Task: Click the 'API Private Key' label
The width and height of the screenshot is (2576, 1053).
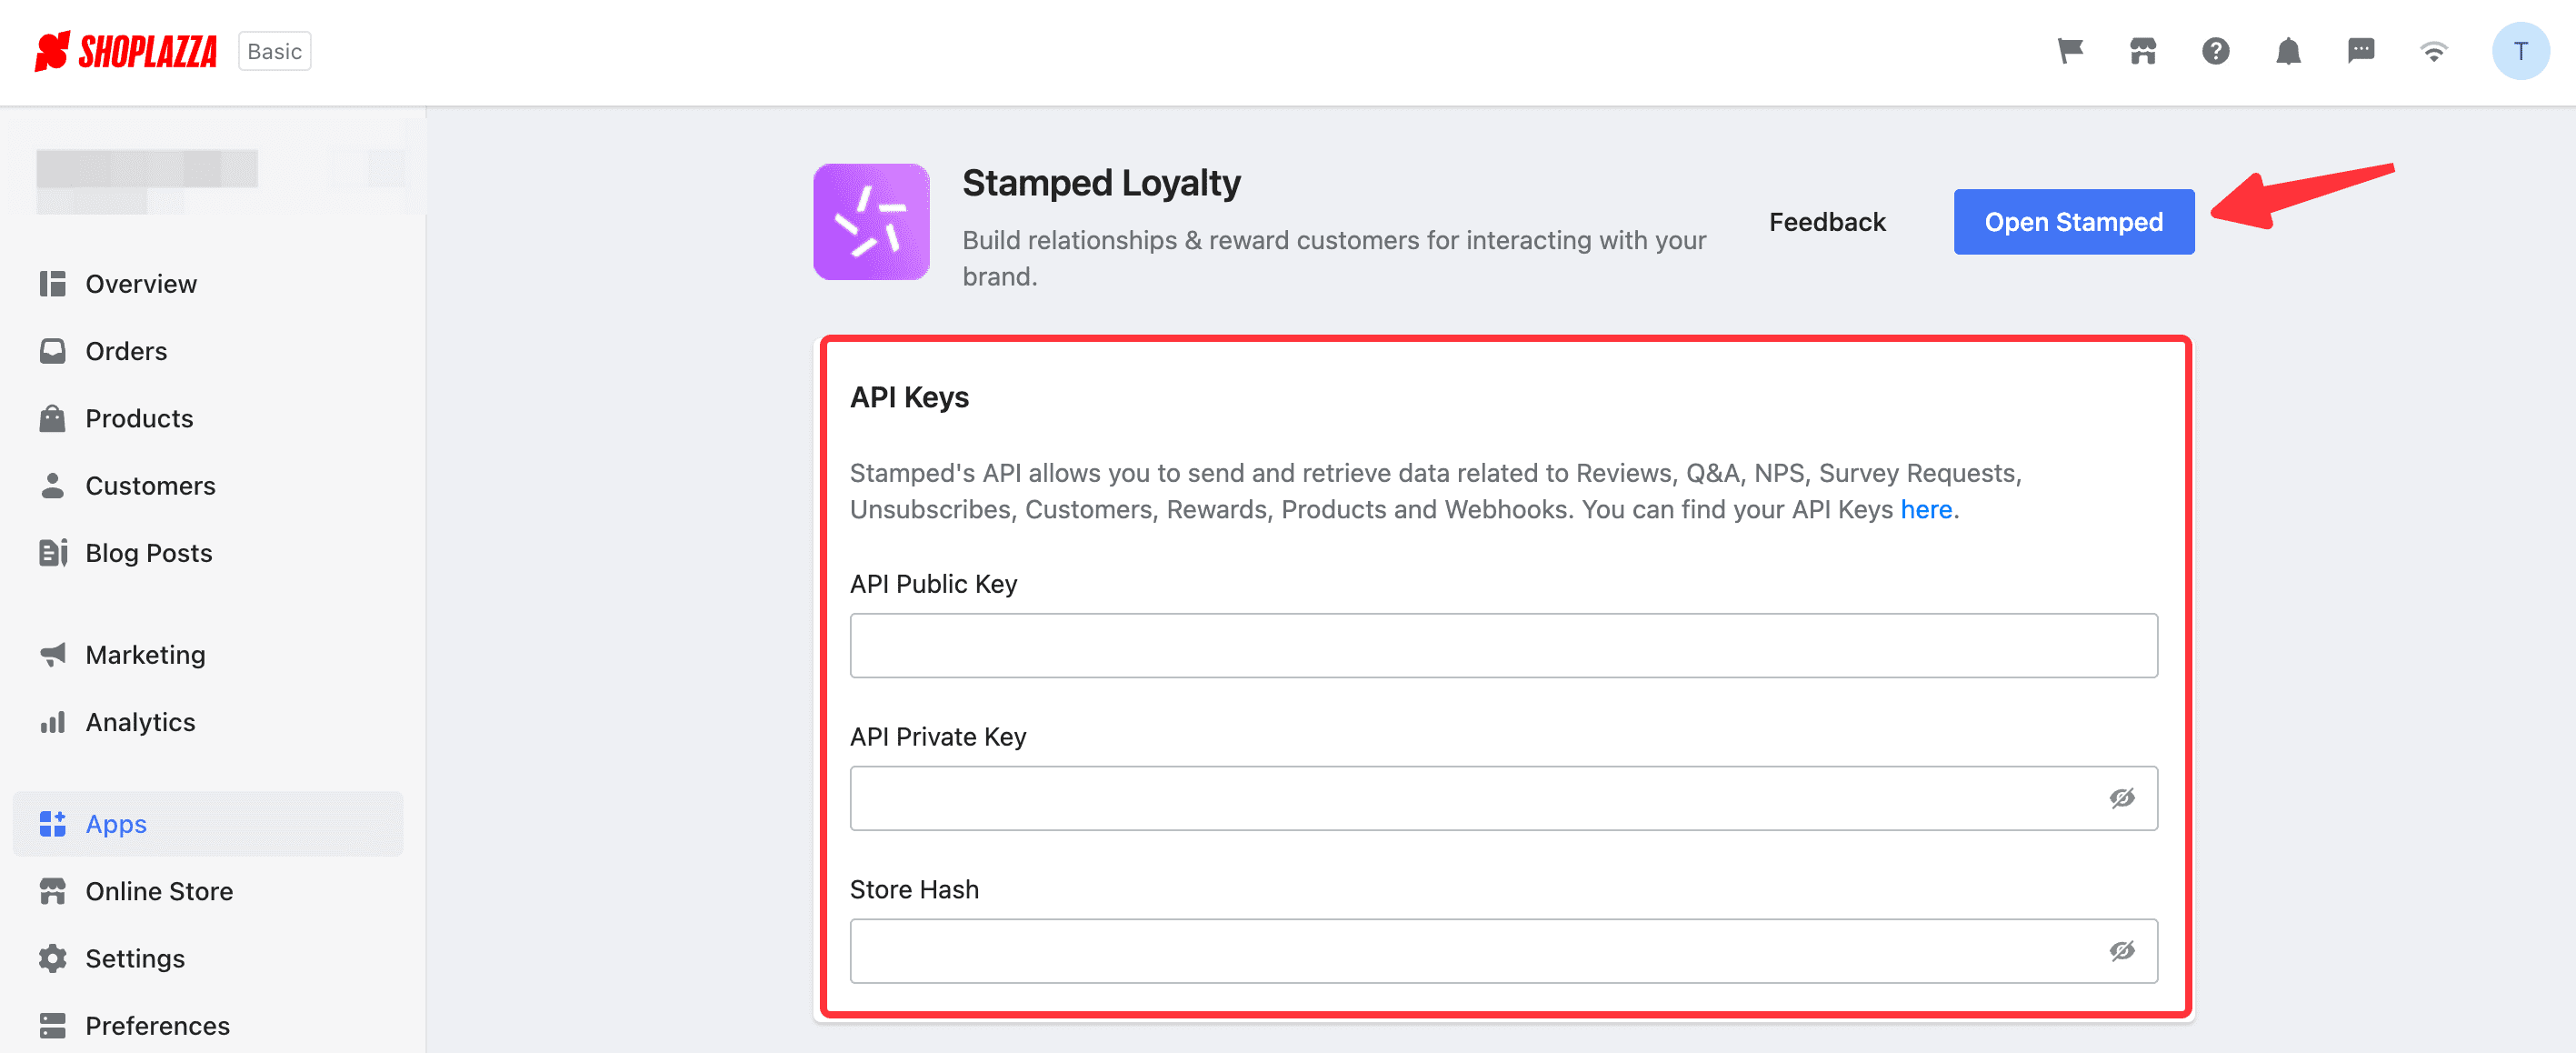Action: (938, 737)
